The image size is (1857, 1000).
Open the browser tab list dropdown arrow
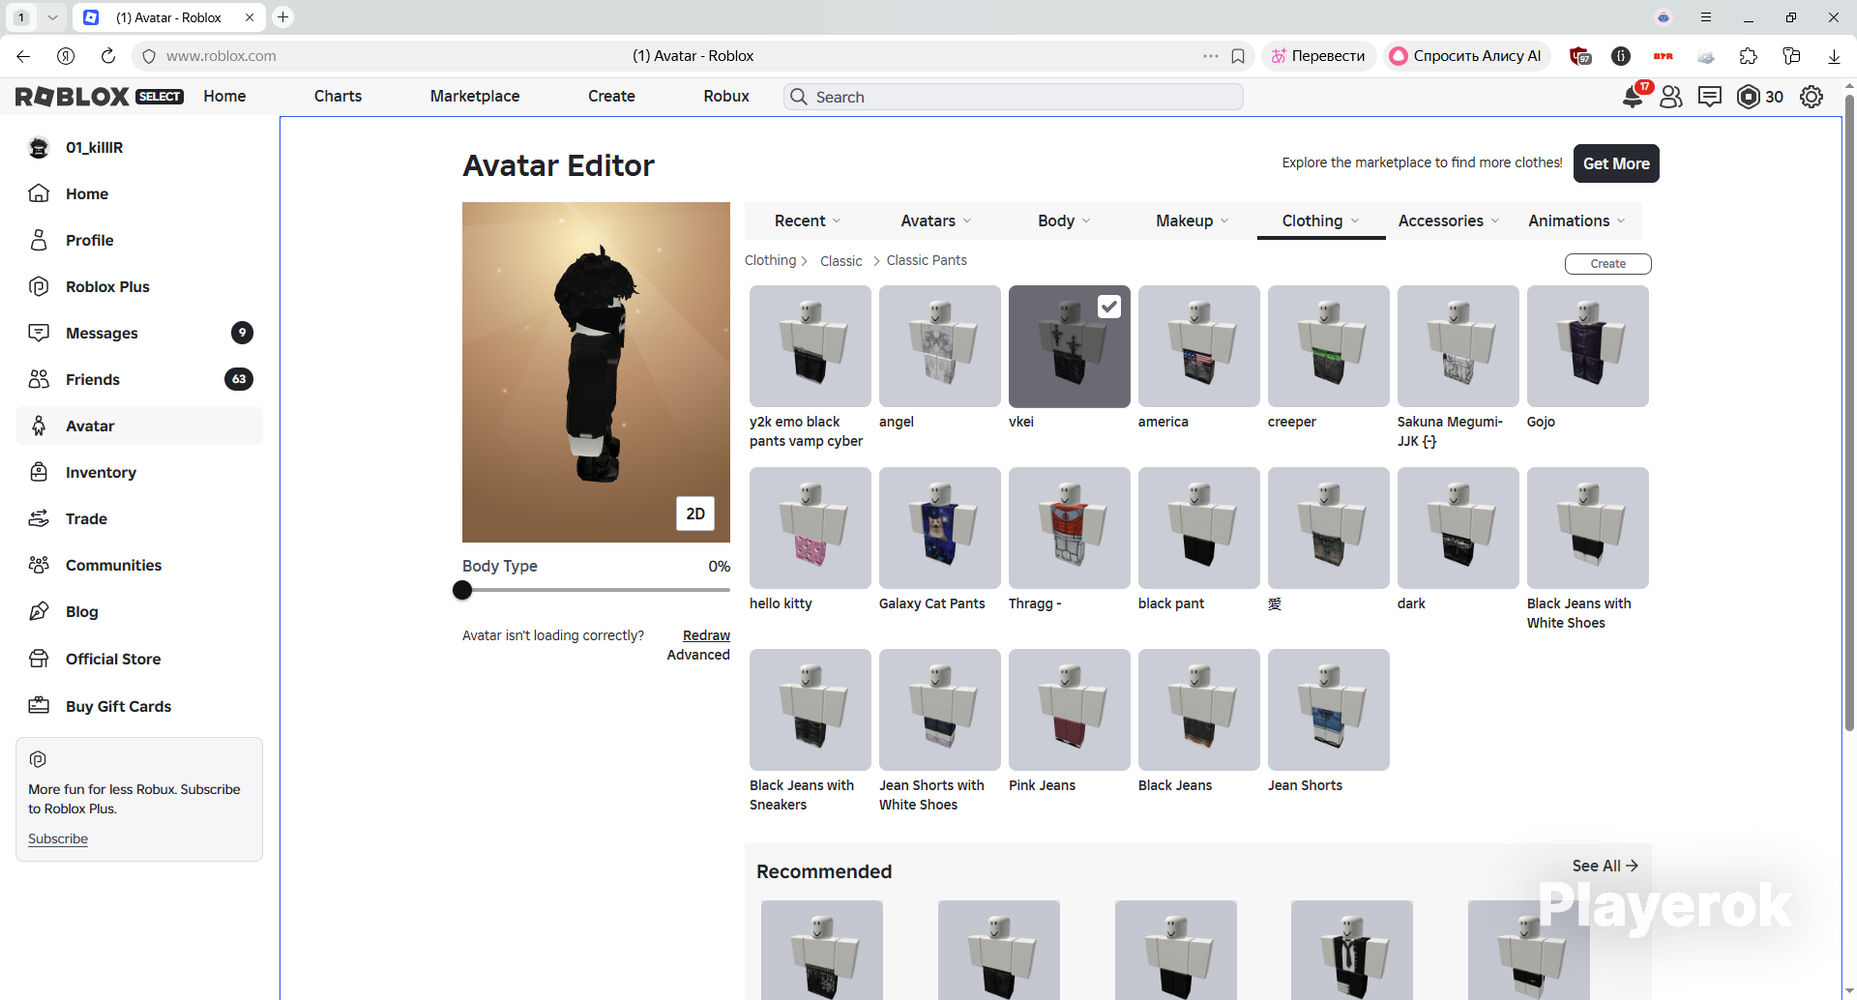[x=53, y=17]
